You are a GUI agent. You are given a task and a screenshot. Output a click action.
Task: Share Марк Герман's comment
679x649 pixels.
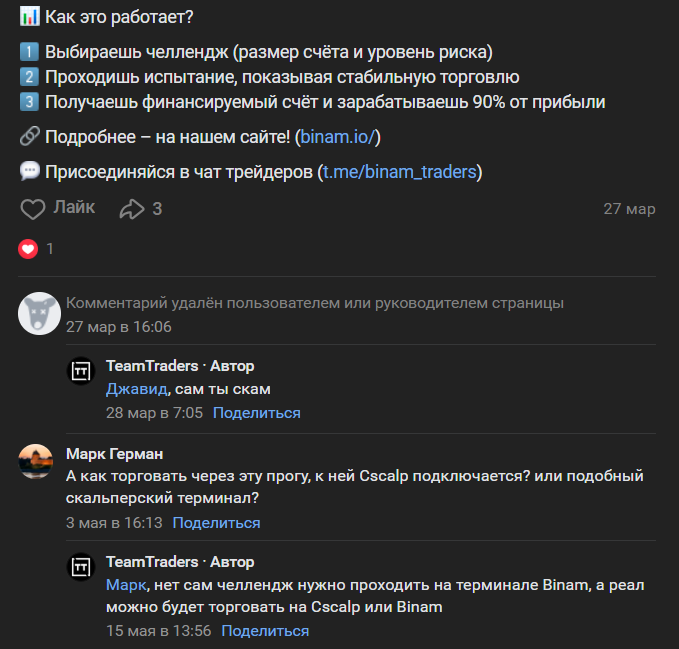[x=216, y=523]
